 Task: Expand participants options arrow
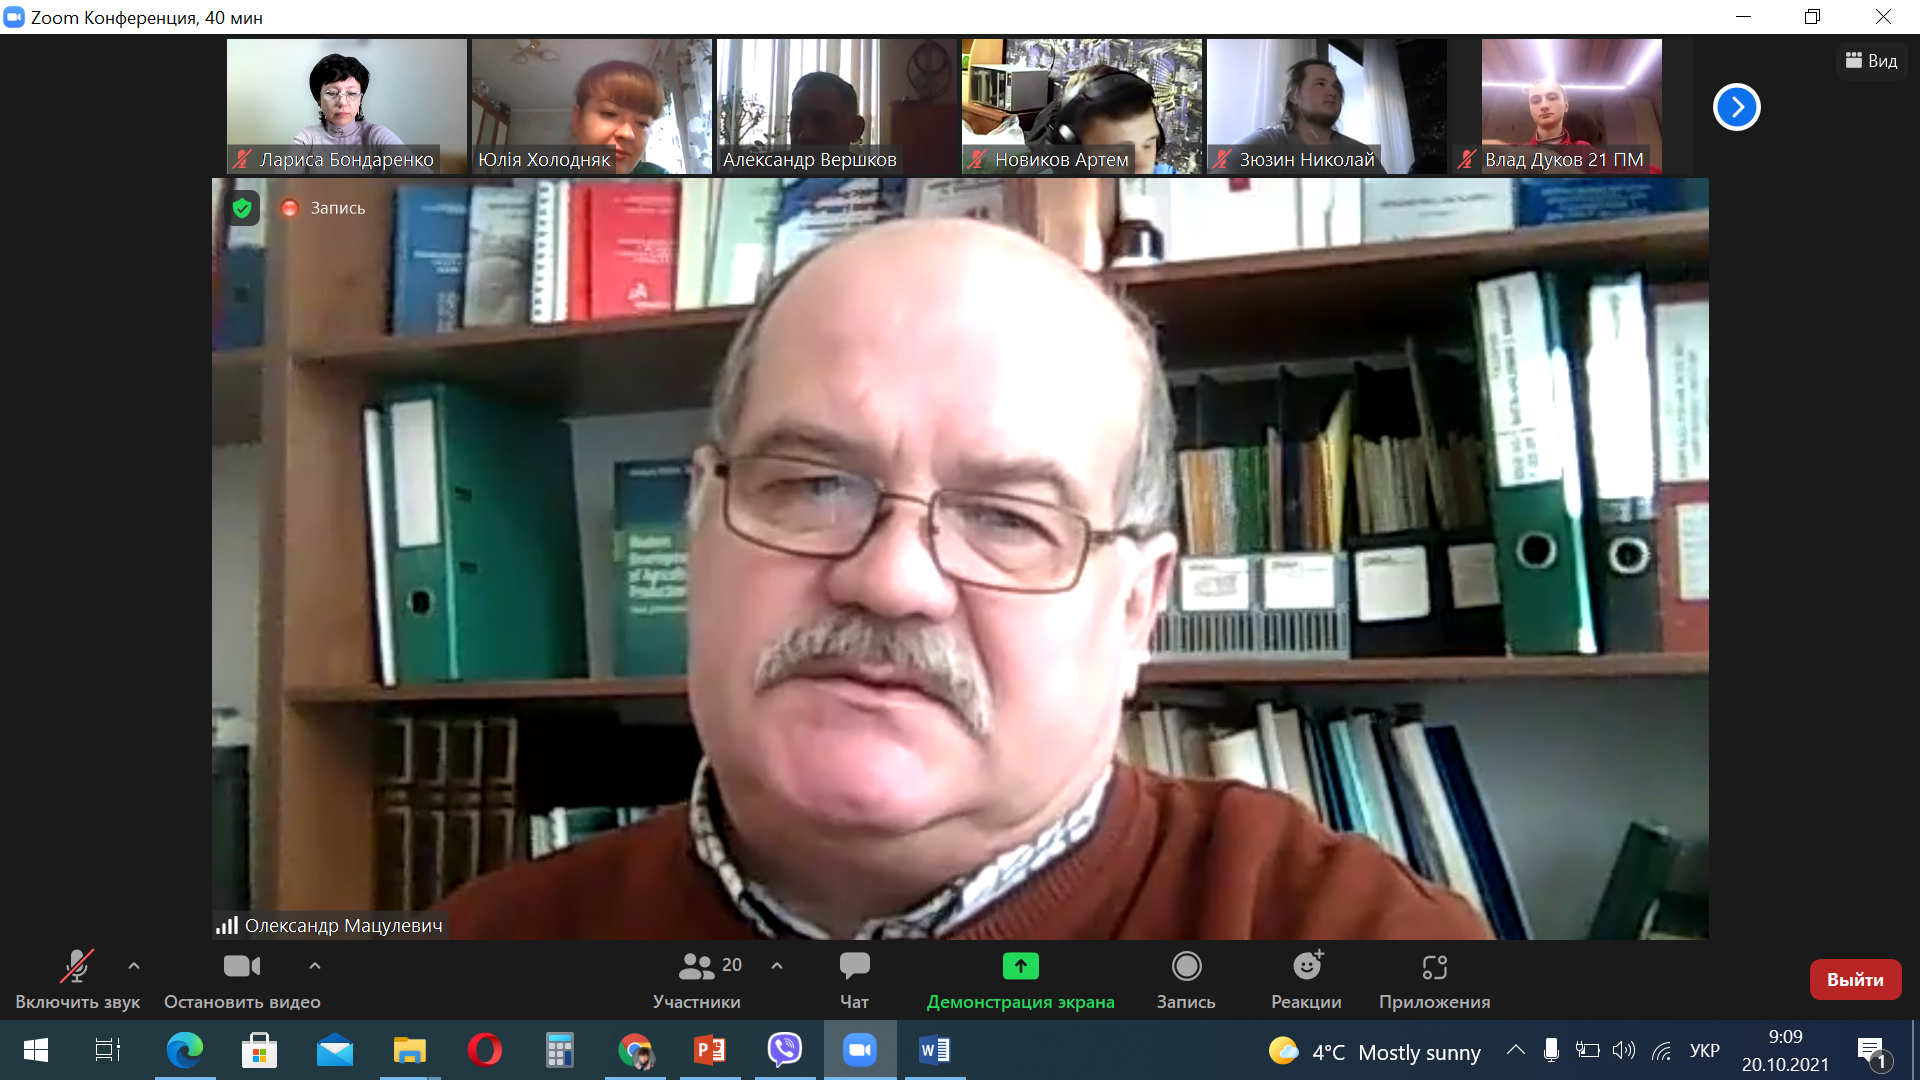[777, 966]
